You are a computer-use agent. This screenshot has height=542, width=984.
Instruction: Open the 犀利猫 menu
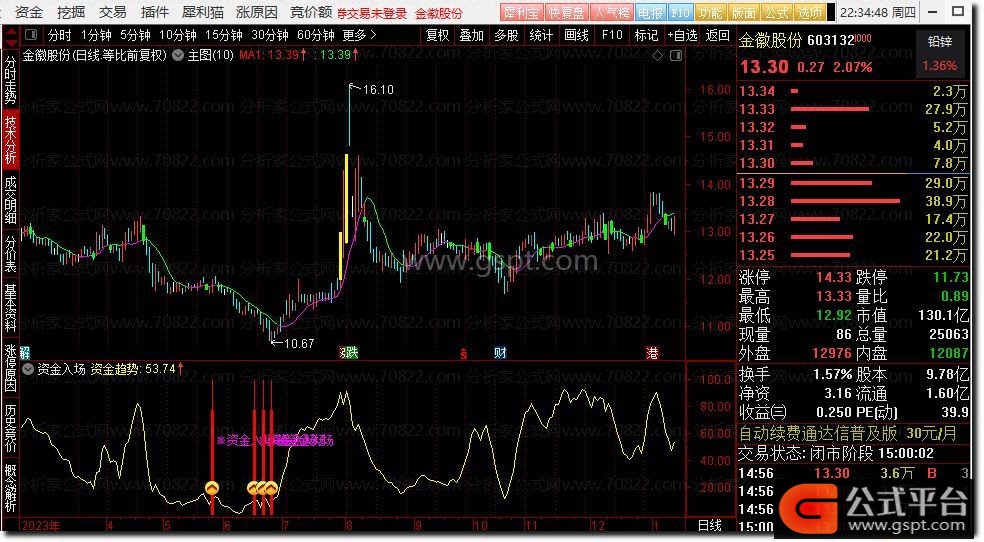pos(202,13)
